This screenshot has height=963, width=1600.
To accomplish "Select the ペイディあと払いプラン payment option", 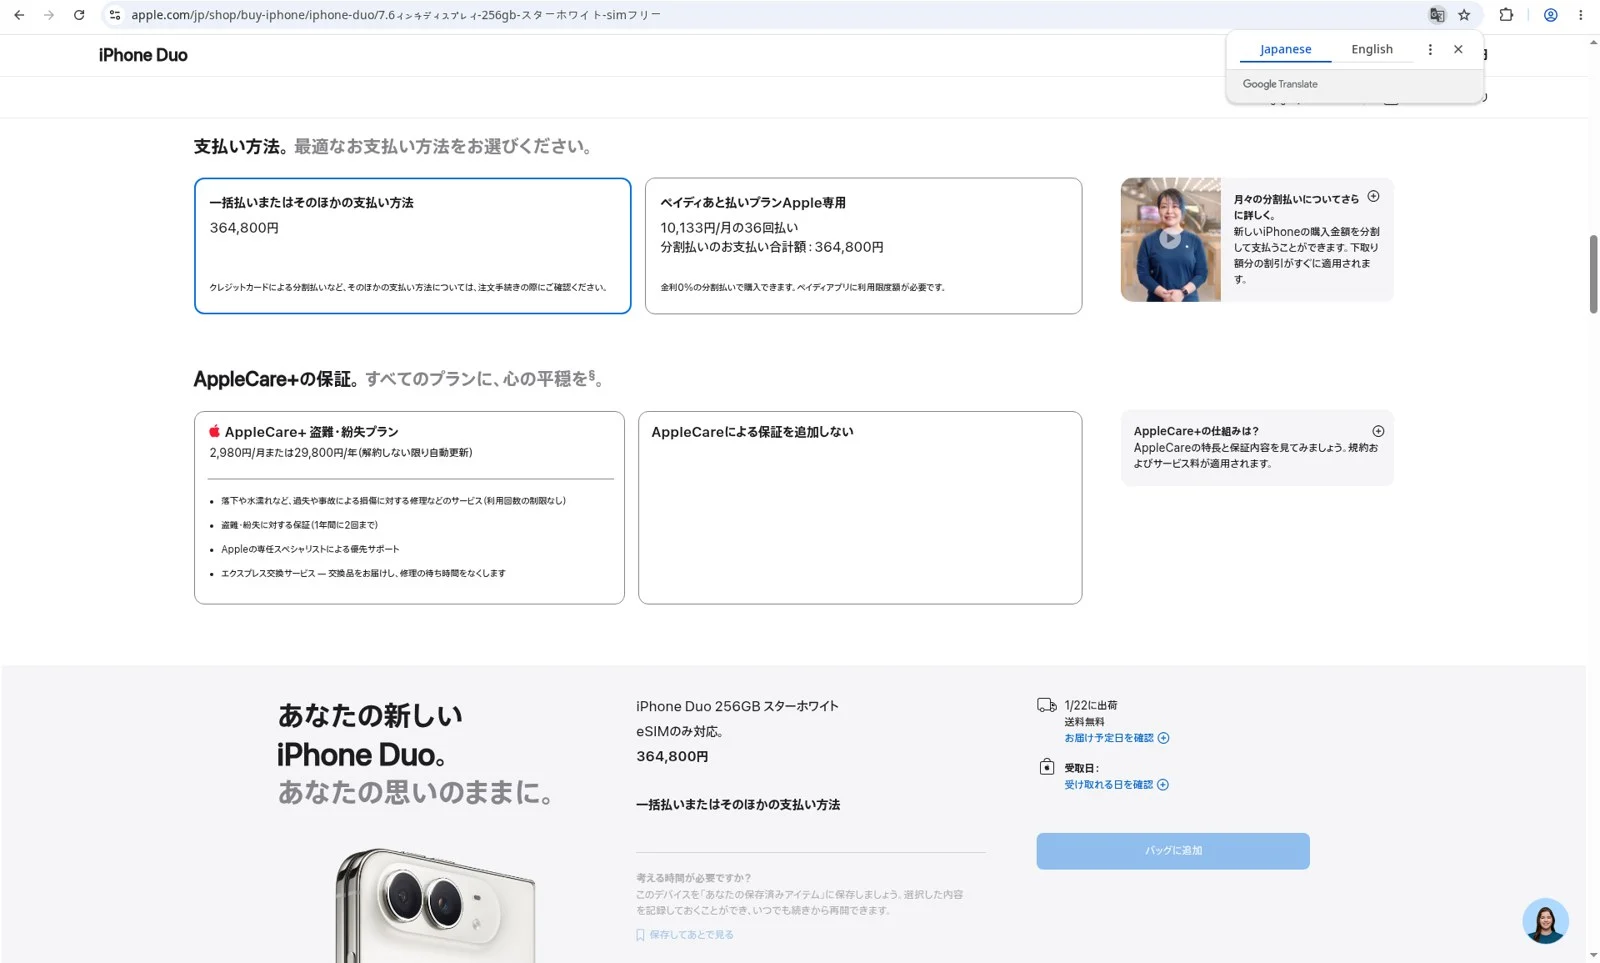I will coord(863,246).
